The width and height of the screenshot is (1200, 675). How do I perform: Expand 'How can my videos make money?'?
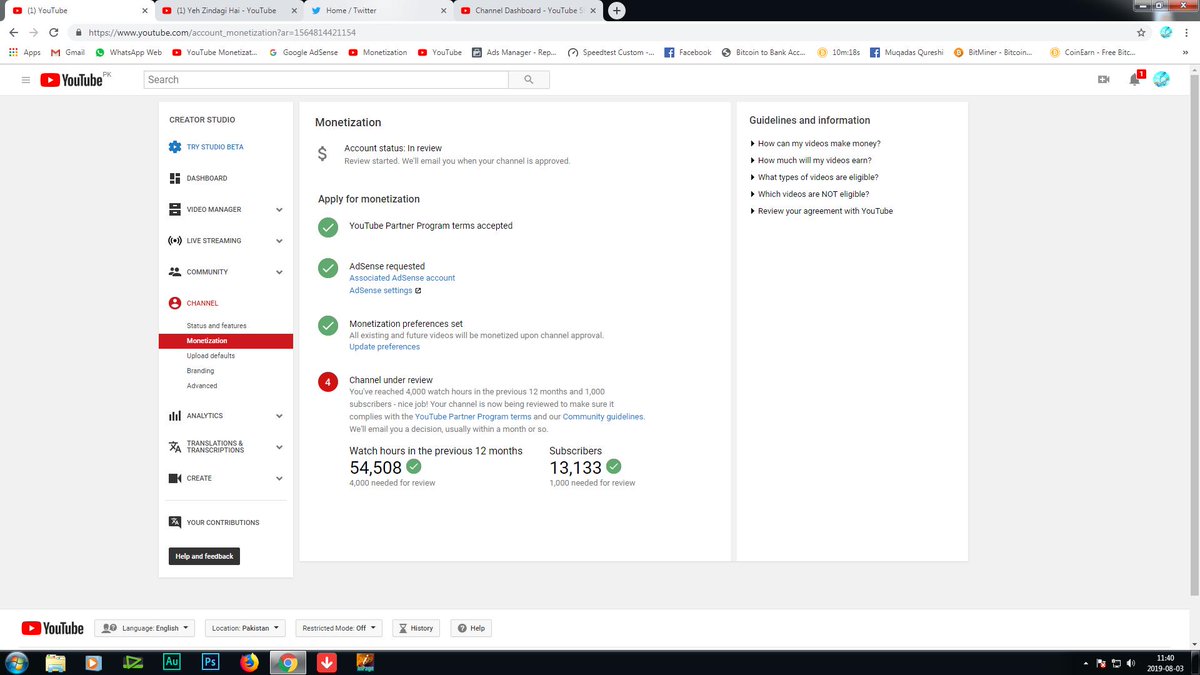point(815,144)
